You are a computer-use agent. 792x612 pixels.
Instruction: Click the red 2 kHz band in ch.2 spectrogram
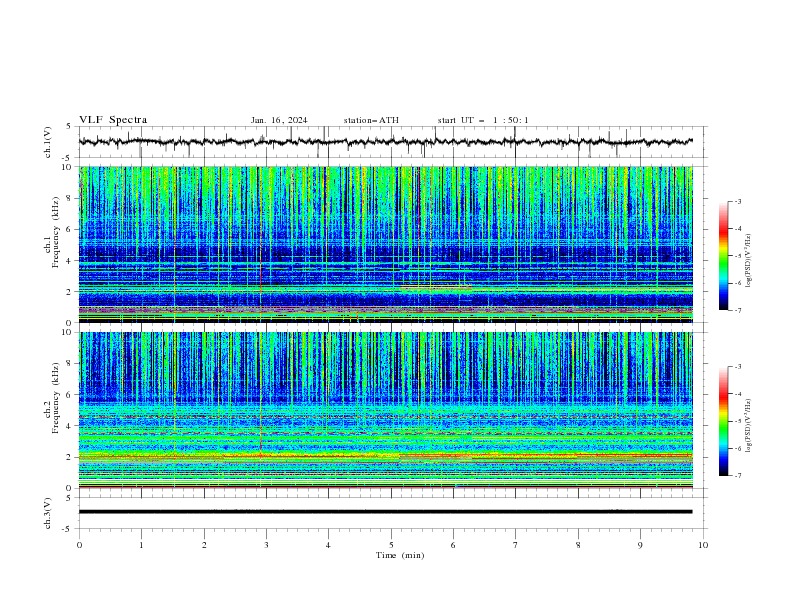click(x=385, y=456)
